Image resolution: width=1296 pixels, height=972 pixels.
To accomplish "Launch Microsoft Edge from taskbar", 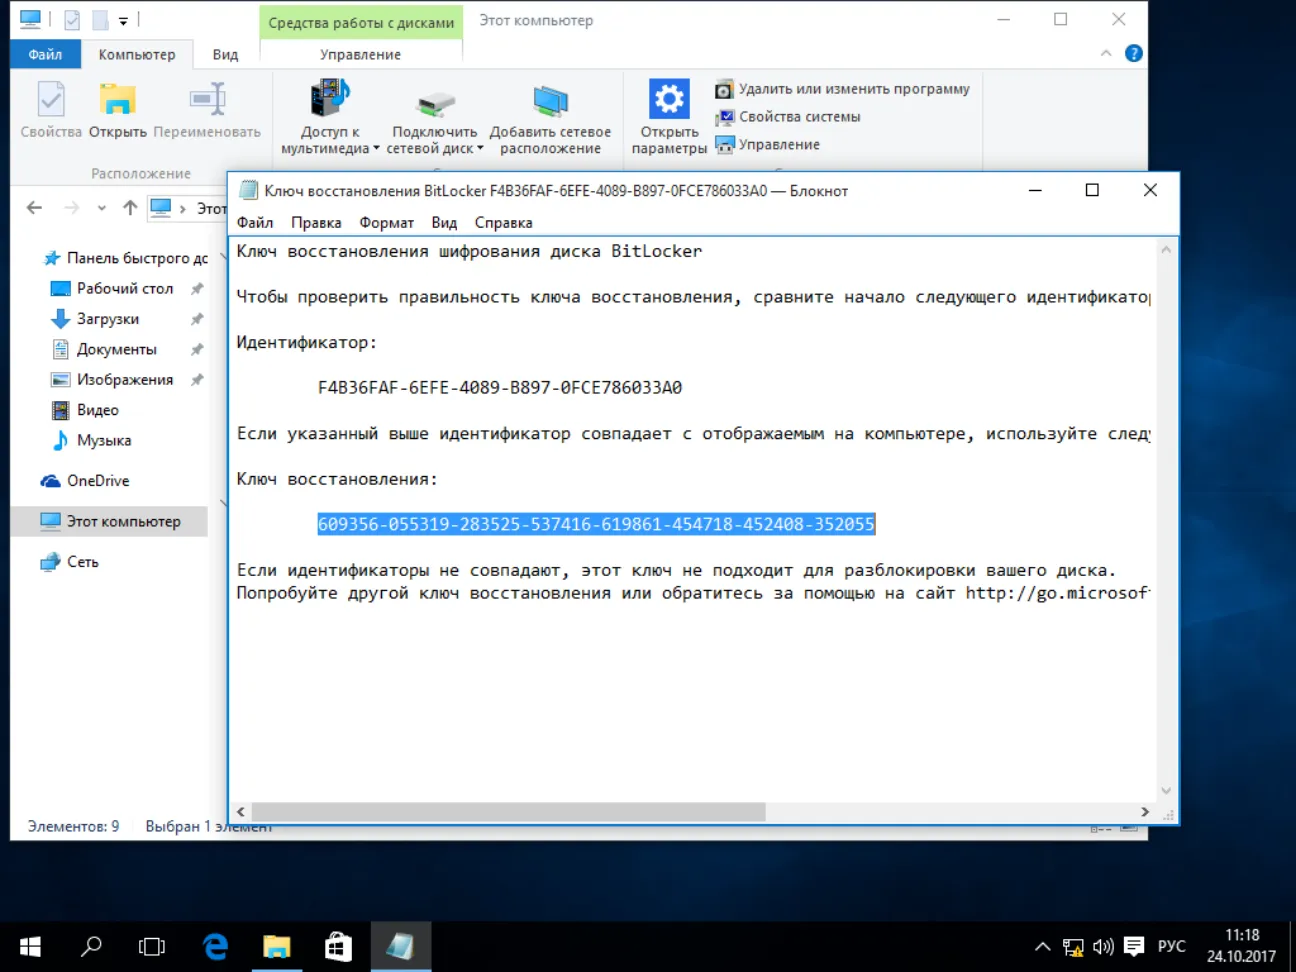I will [214, 946].
